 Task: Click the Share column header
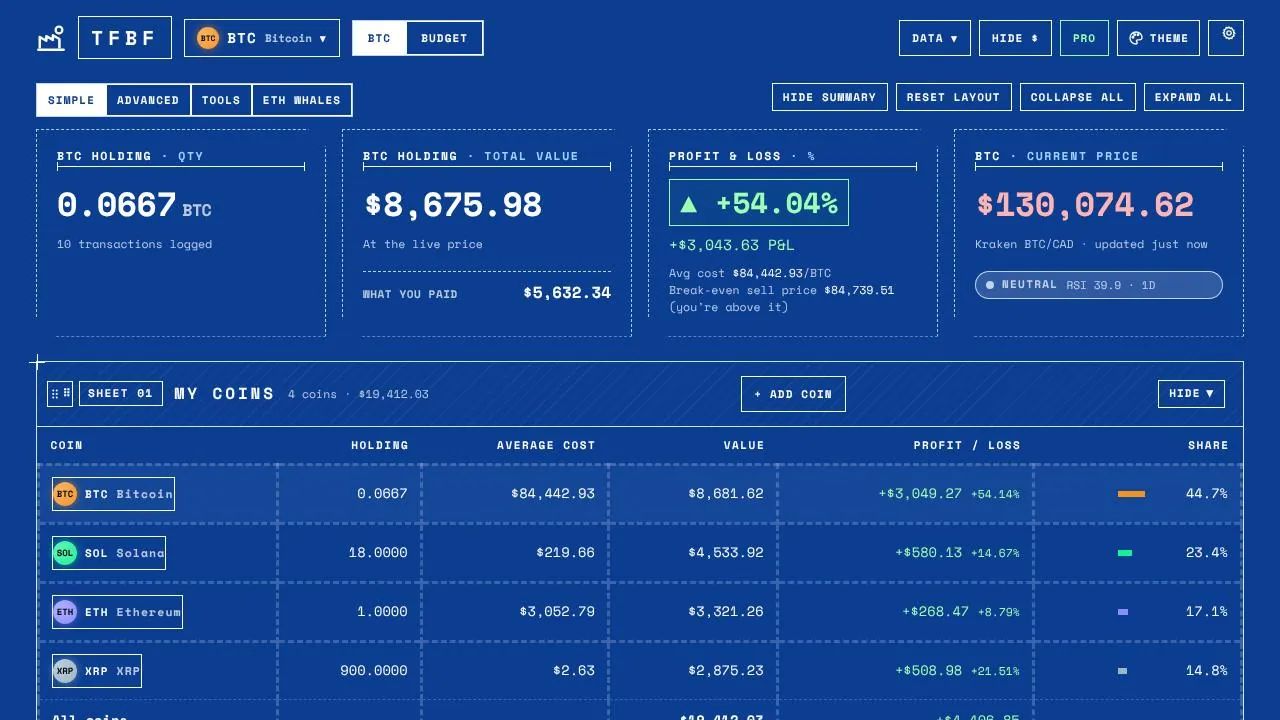[x=1208, y=445]
